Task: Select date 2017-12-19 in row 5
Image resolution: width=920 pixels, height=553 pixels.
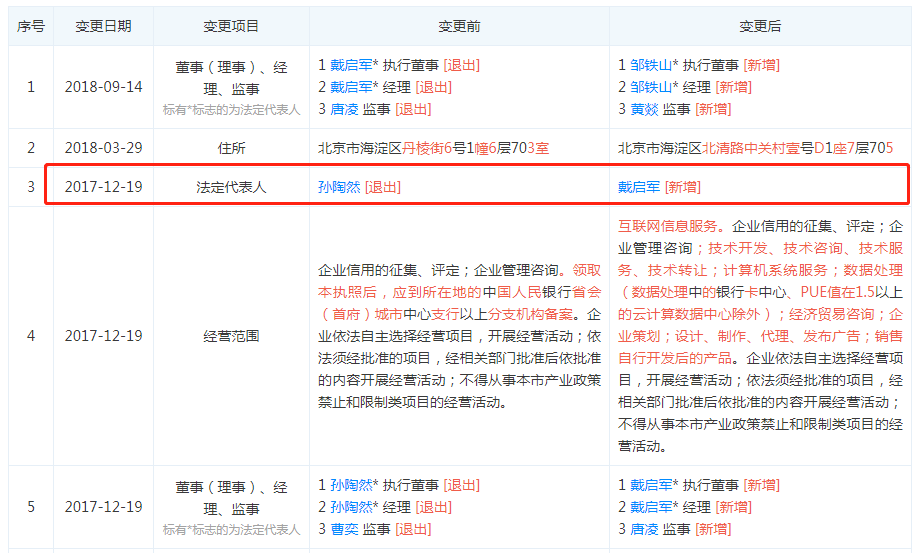Action: tap(103, 507)
